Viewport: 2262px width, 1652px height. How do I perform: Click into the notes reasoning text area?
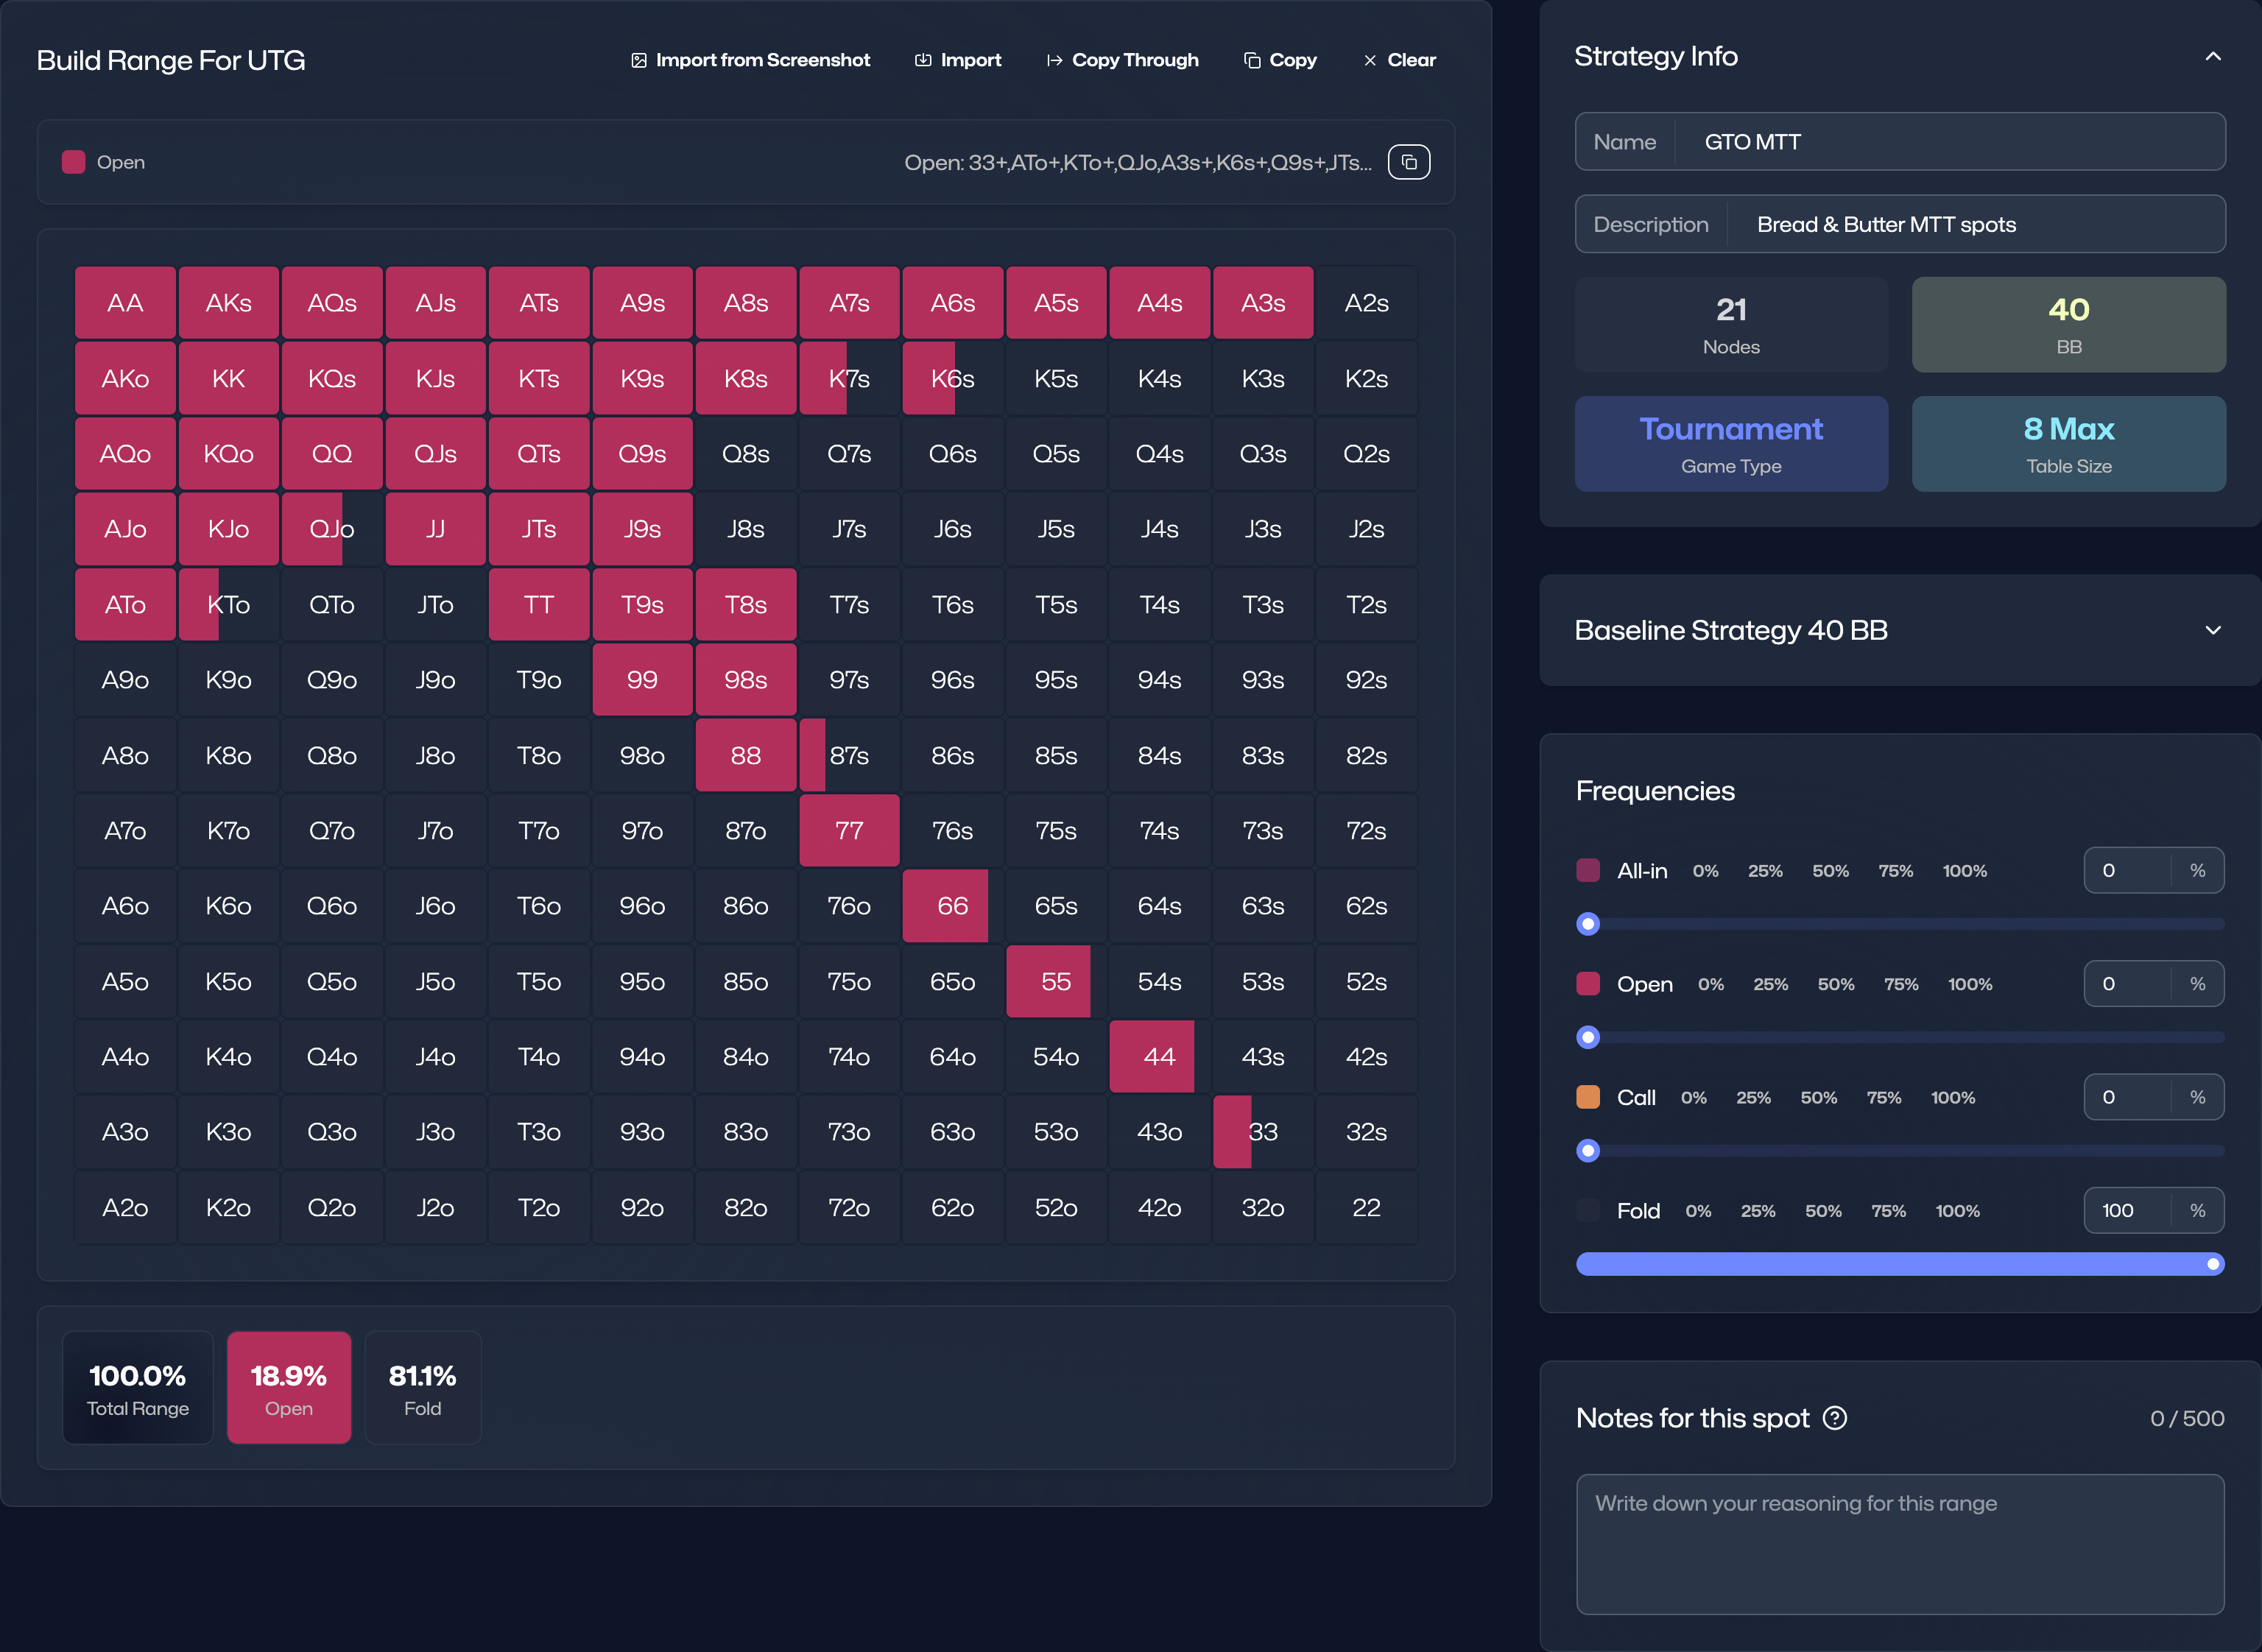pyautogui.click(x=1899, y=1544)
